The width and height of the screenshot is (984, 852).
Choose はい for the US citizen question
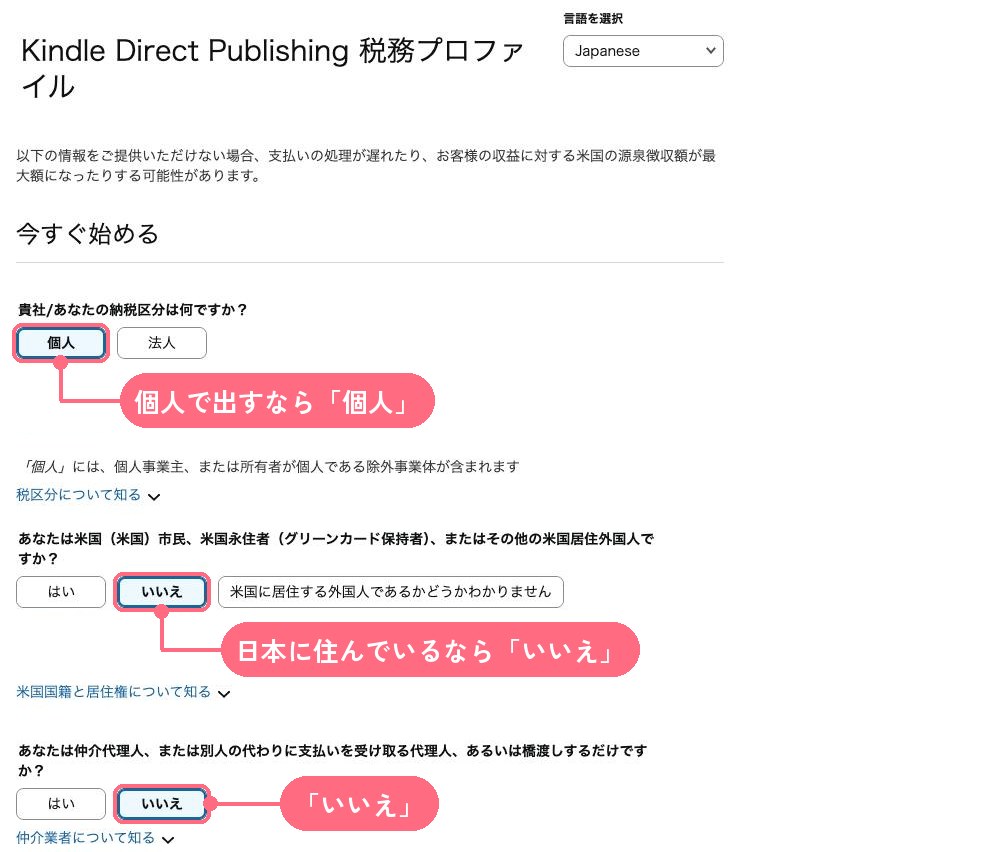[61, 592]
